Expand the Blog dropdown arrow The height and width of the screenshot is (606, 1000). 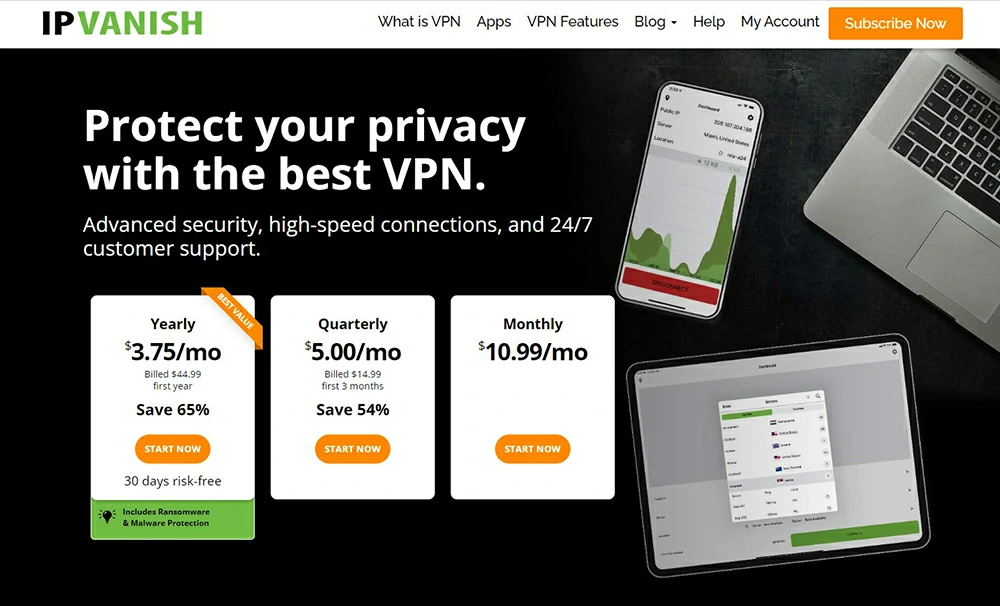click(674, 23)
